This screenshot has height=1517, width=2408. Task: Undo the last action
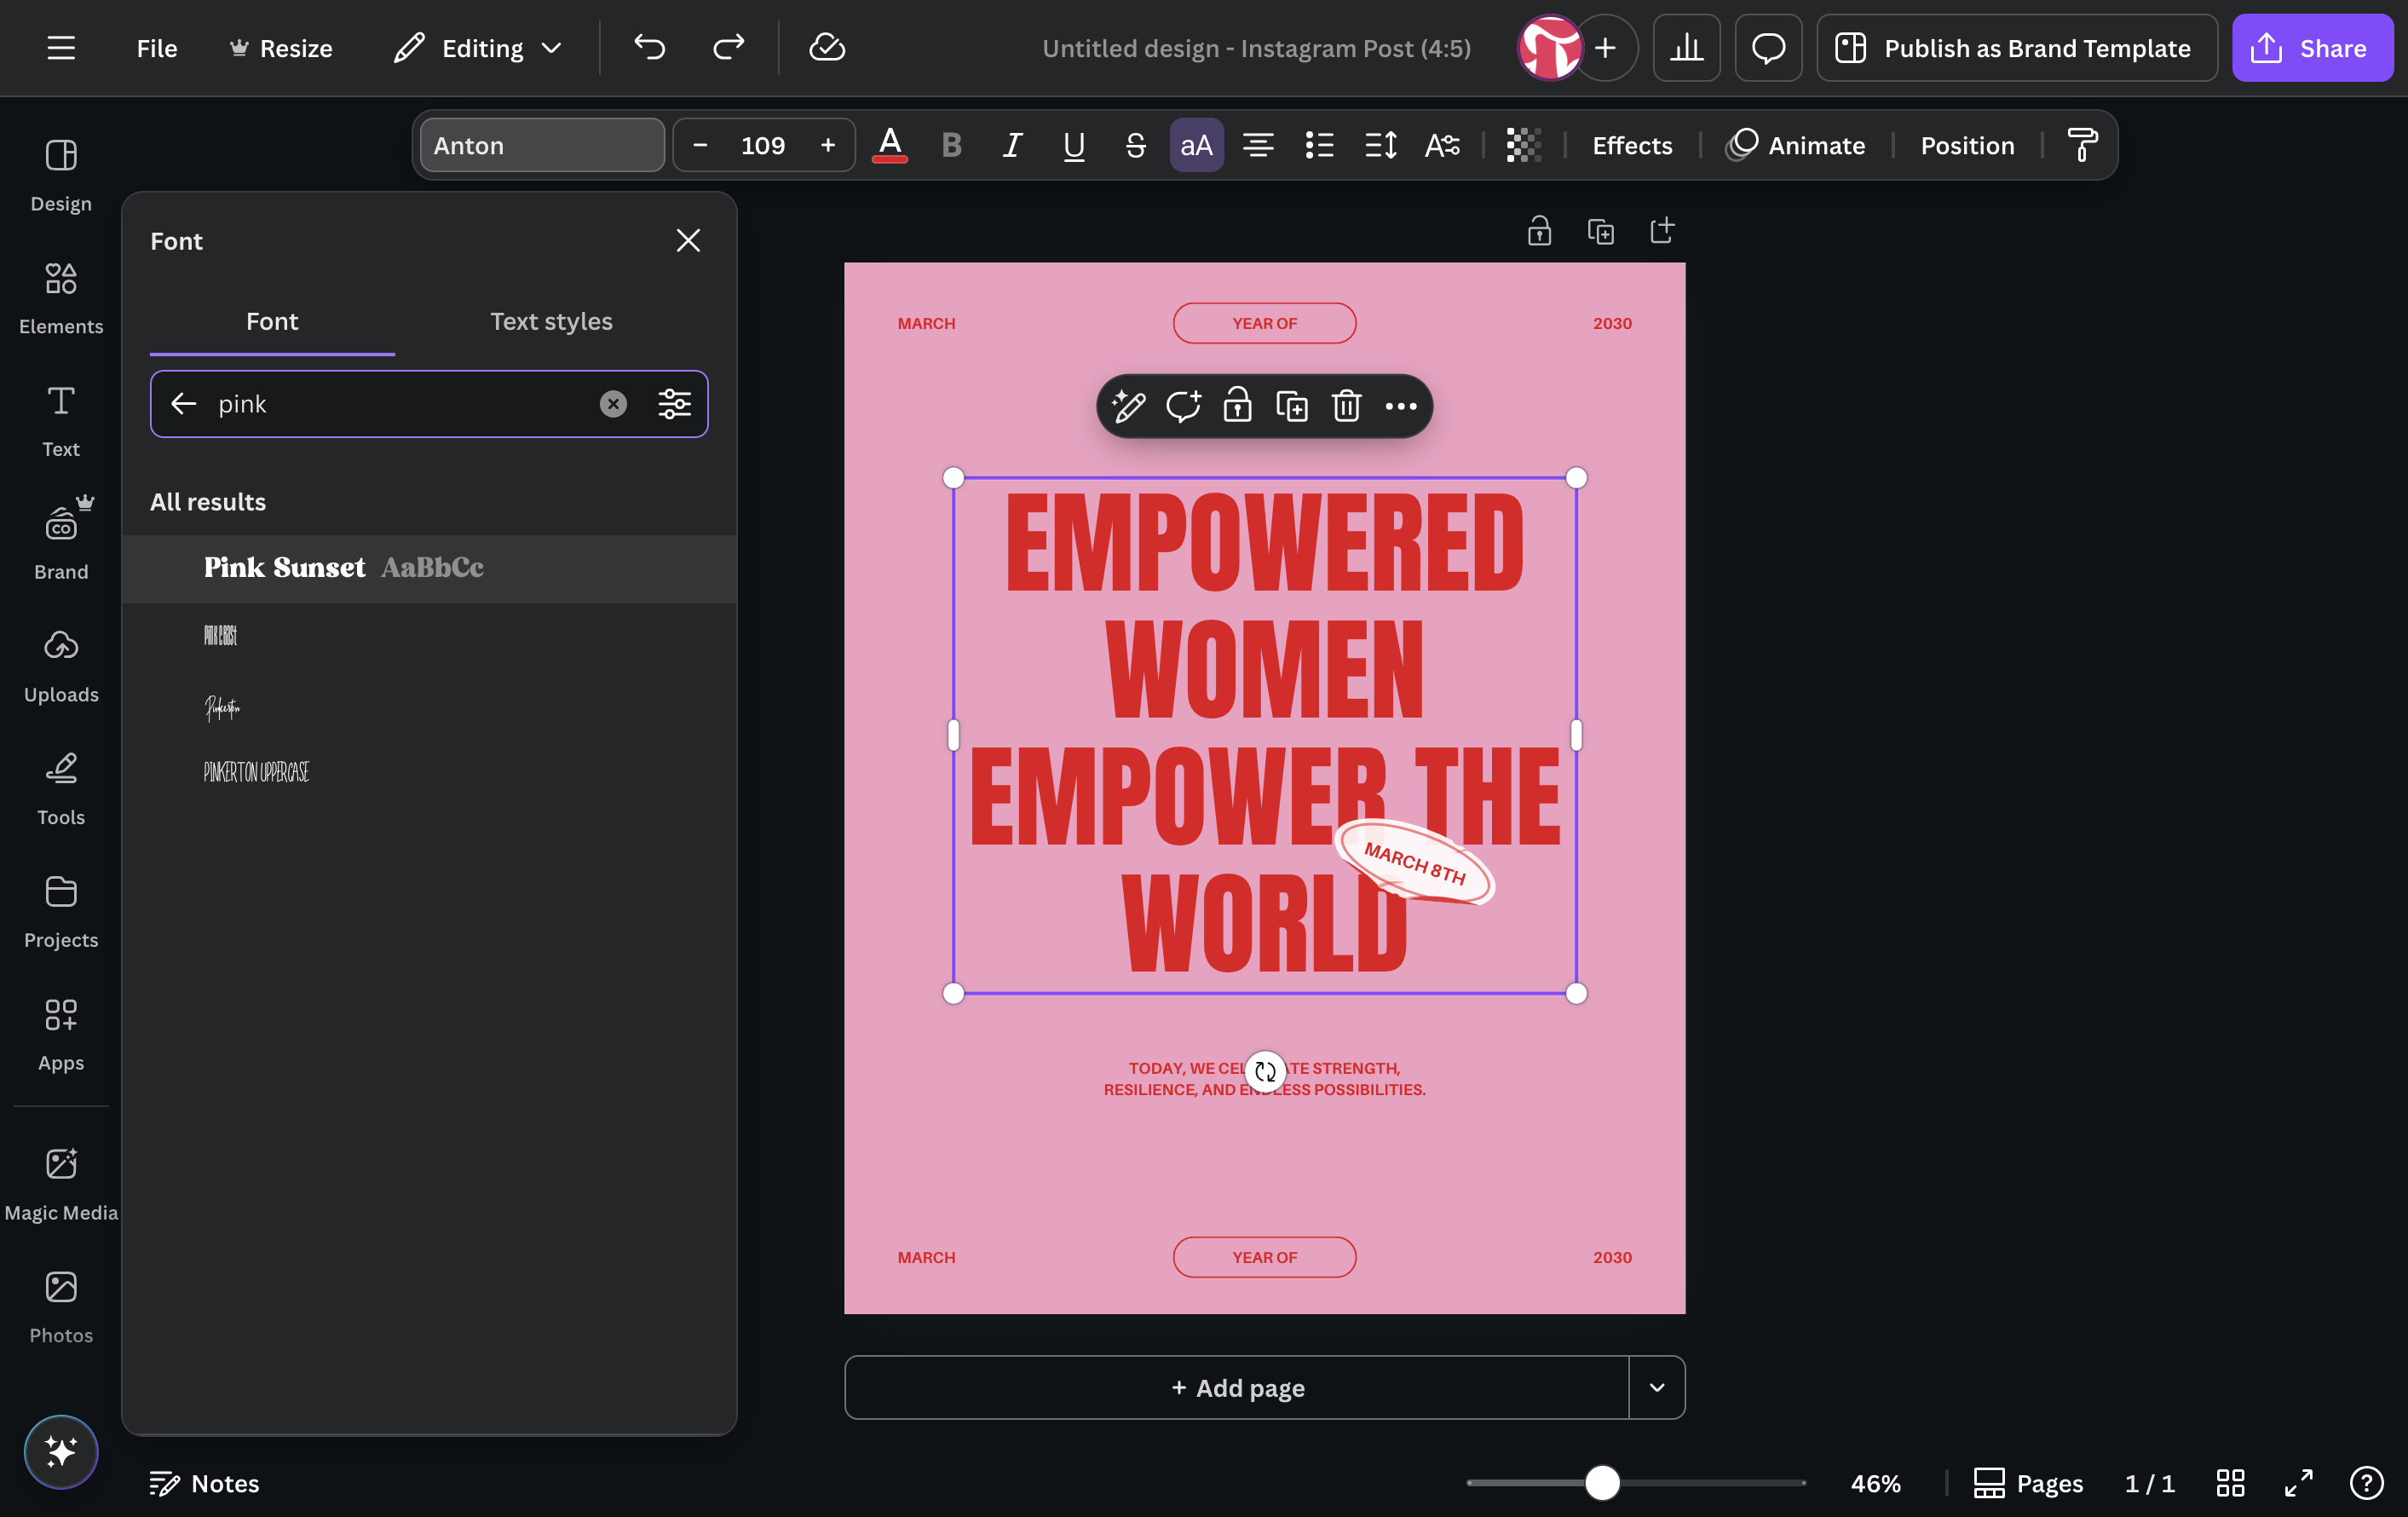click(649, 48)
